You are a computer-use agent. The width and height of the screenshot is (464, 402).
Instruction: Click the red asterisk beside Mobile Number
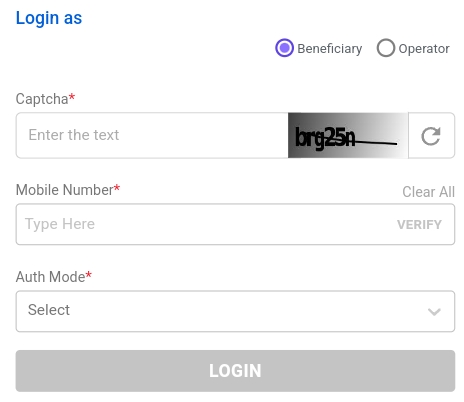tap(117, 187)
